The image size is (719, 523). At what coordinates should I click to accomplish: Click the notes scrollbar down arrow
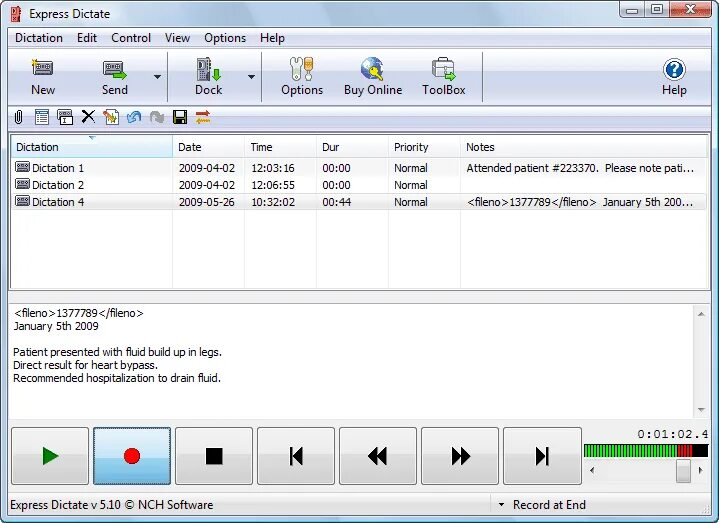701,409
